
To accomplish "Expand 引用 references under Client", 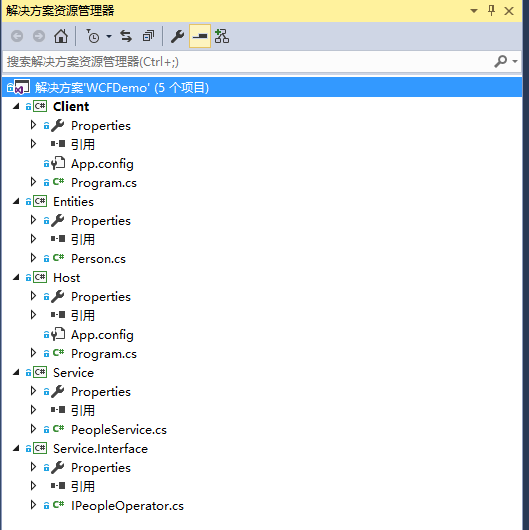I will (x=33, y=144).
